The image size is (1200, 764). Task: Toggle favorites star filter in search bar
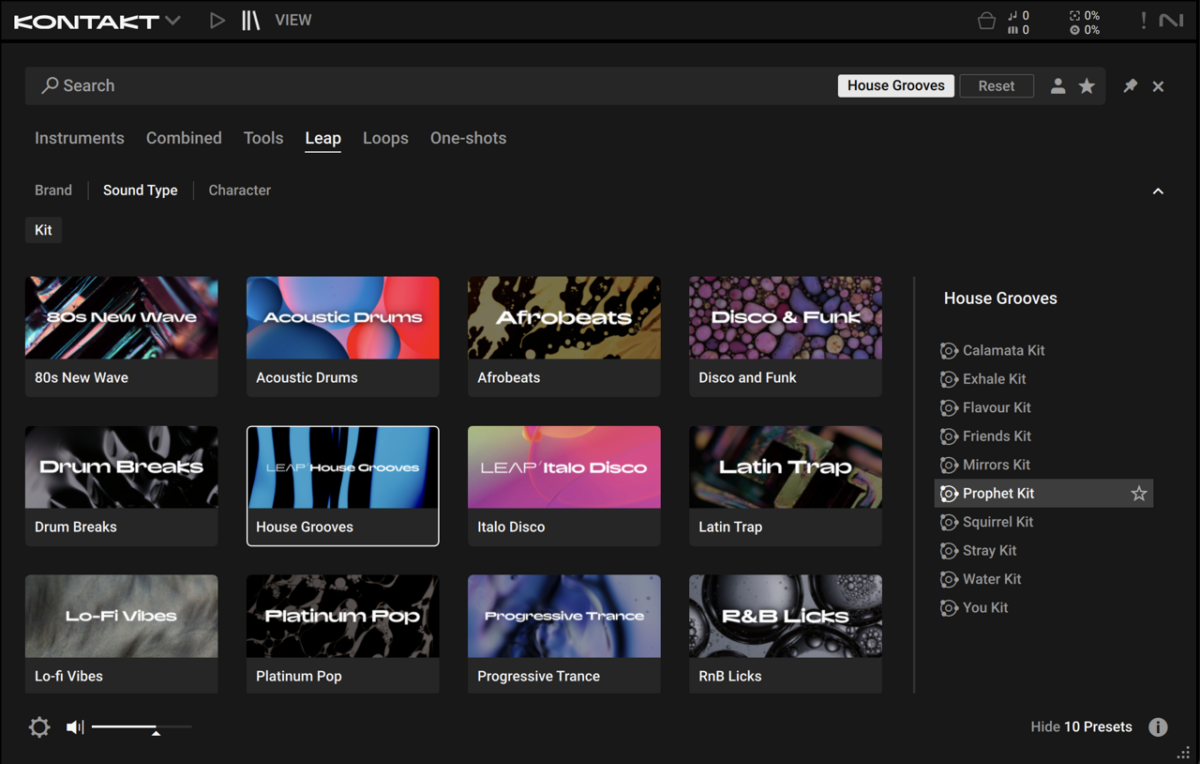pos(1086,86)
